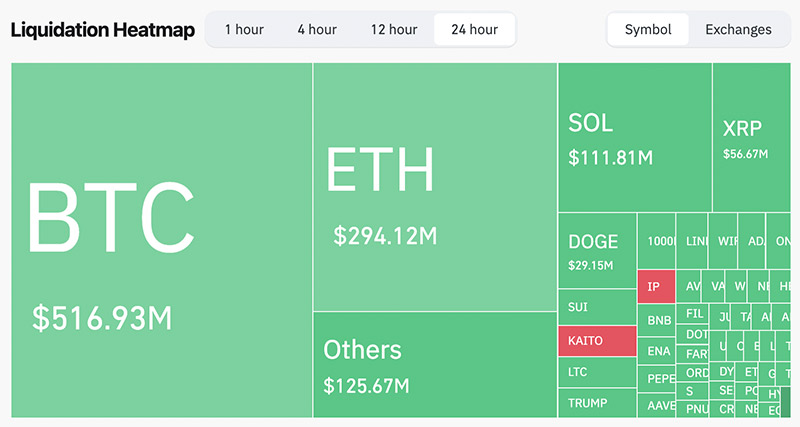Open the SE tile

[722, 390]
